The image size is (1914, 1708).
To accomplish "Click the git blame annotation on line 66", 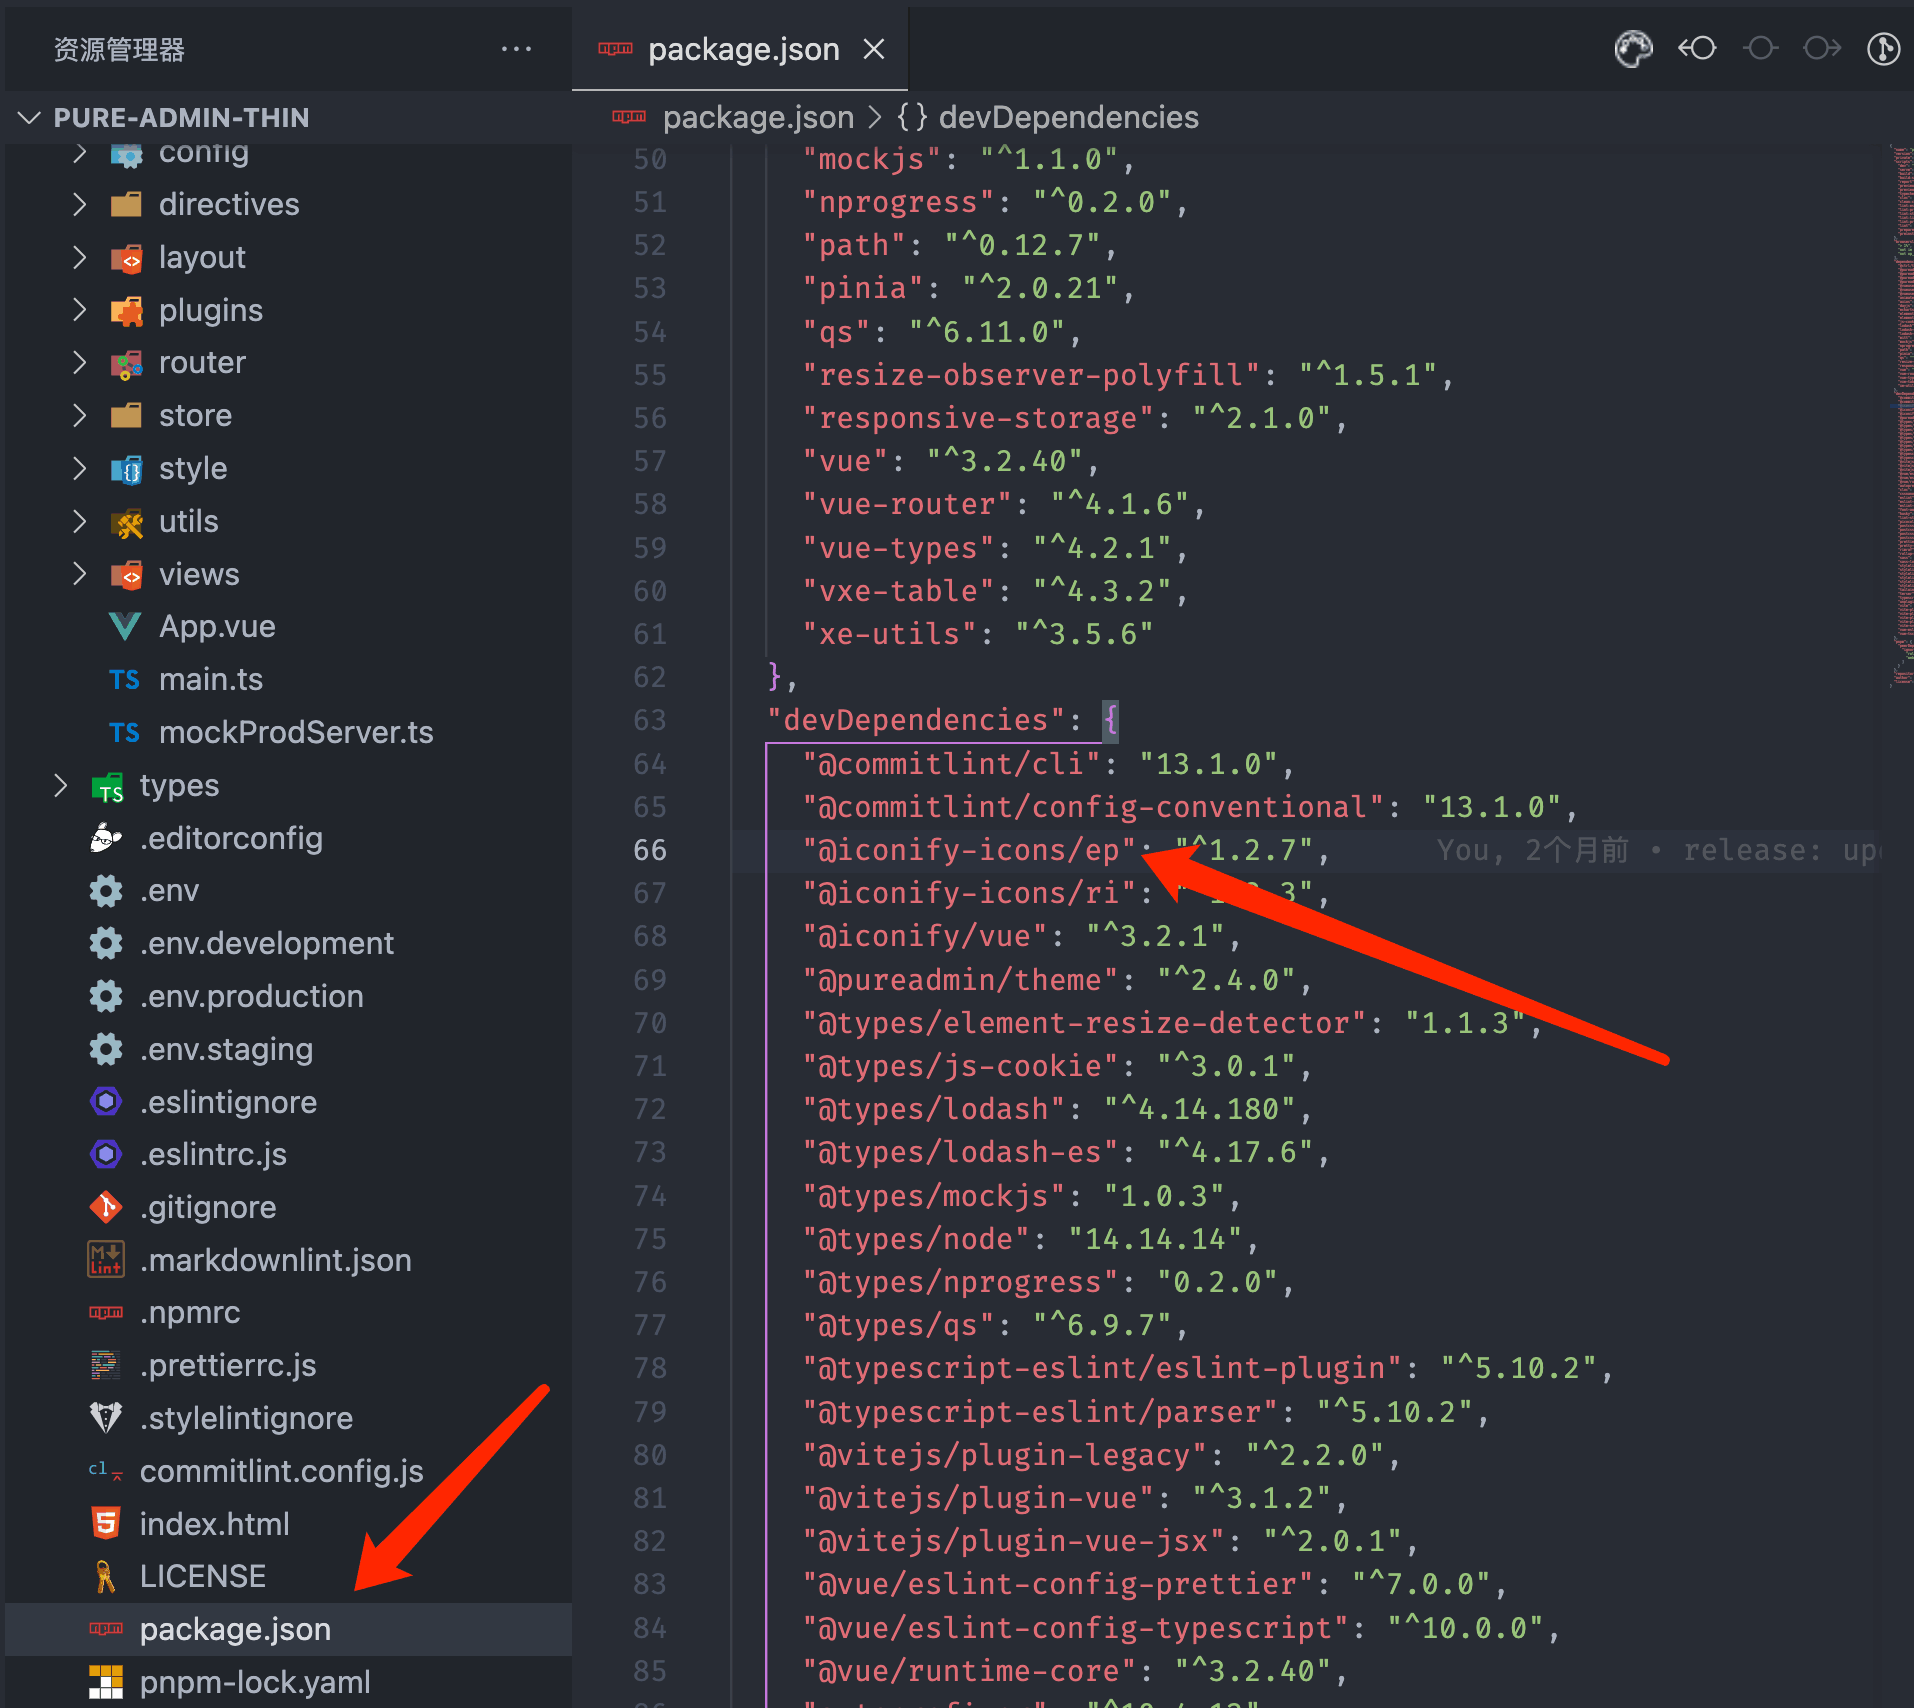I will click(x=1660, y=850).
